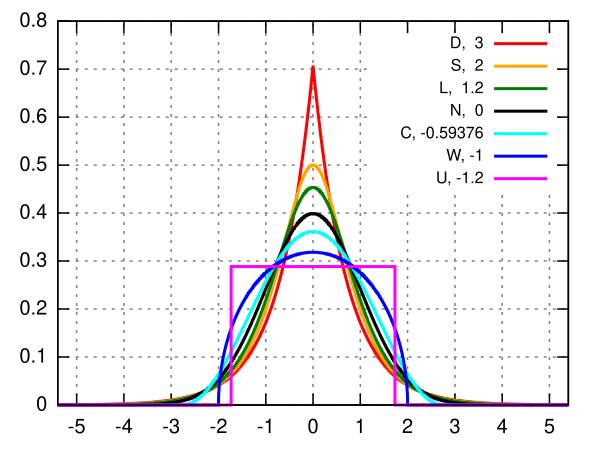Click the peak of the orange curve
The width and height of the screenshot is (600, 450).
(313, 164)
